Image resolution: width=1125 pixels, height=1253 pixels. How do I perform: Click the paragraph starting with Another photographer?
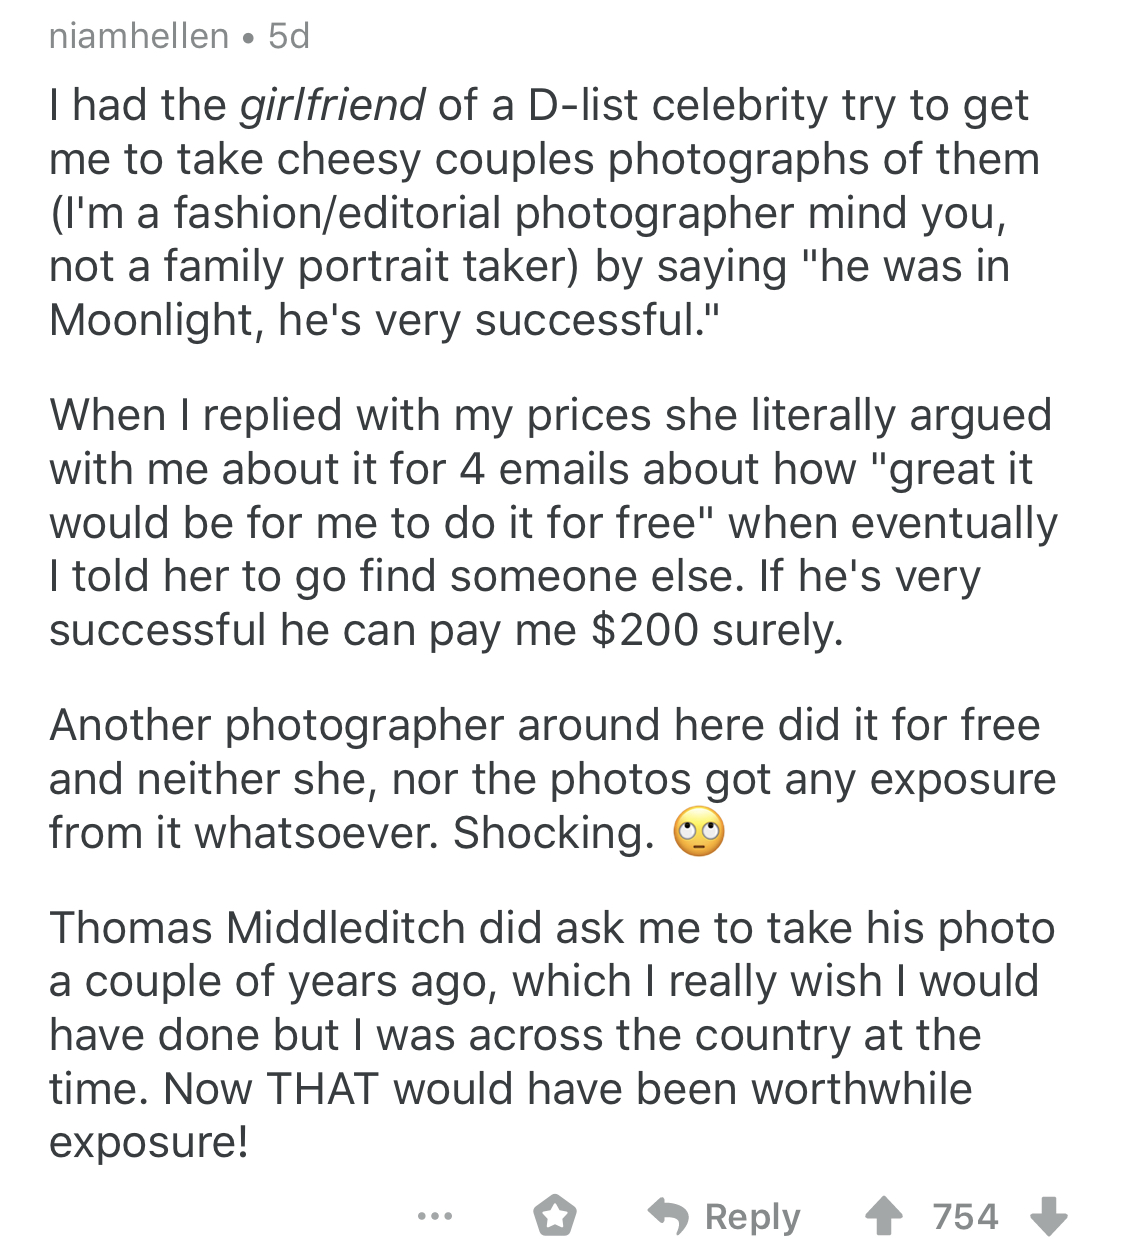point(552,779)
